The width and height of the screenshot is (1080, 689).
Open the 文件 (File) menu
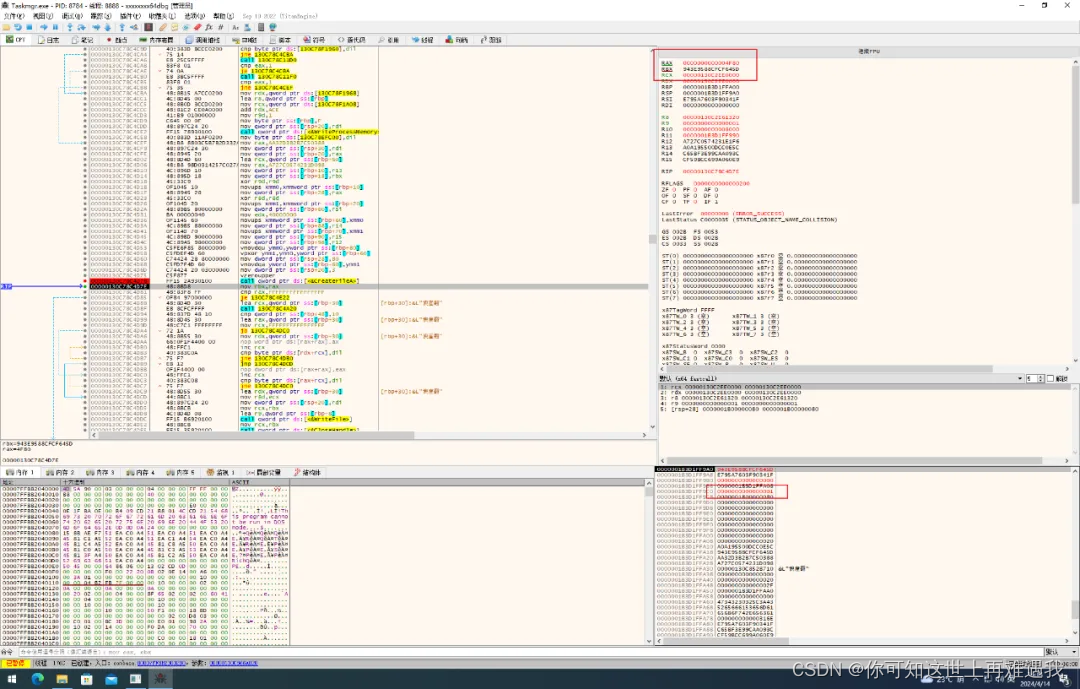click(x=14, y=16)
